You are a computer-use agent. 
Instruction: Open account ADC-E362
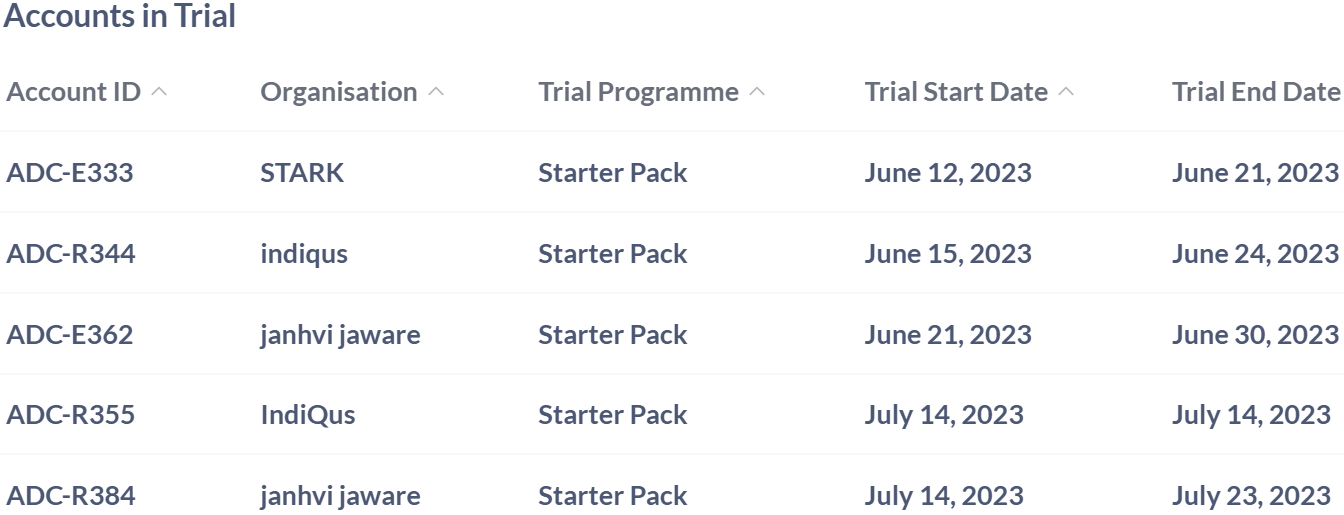[x=70, y=335]
